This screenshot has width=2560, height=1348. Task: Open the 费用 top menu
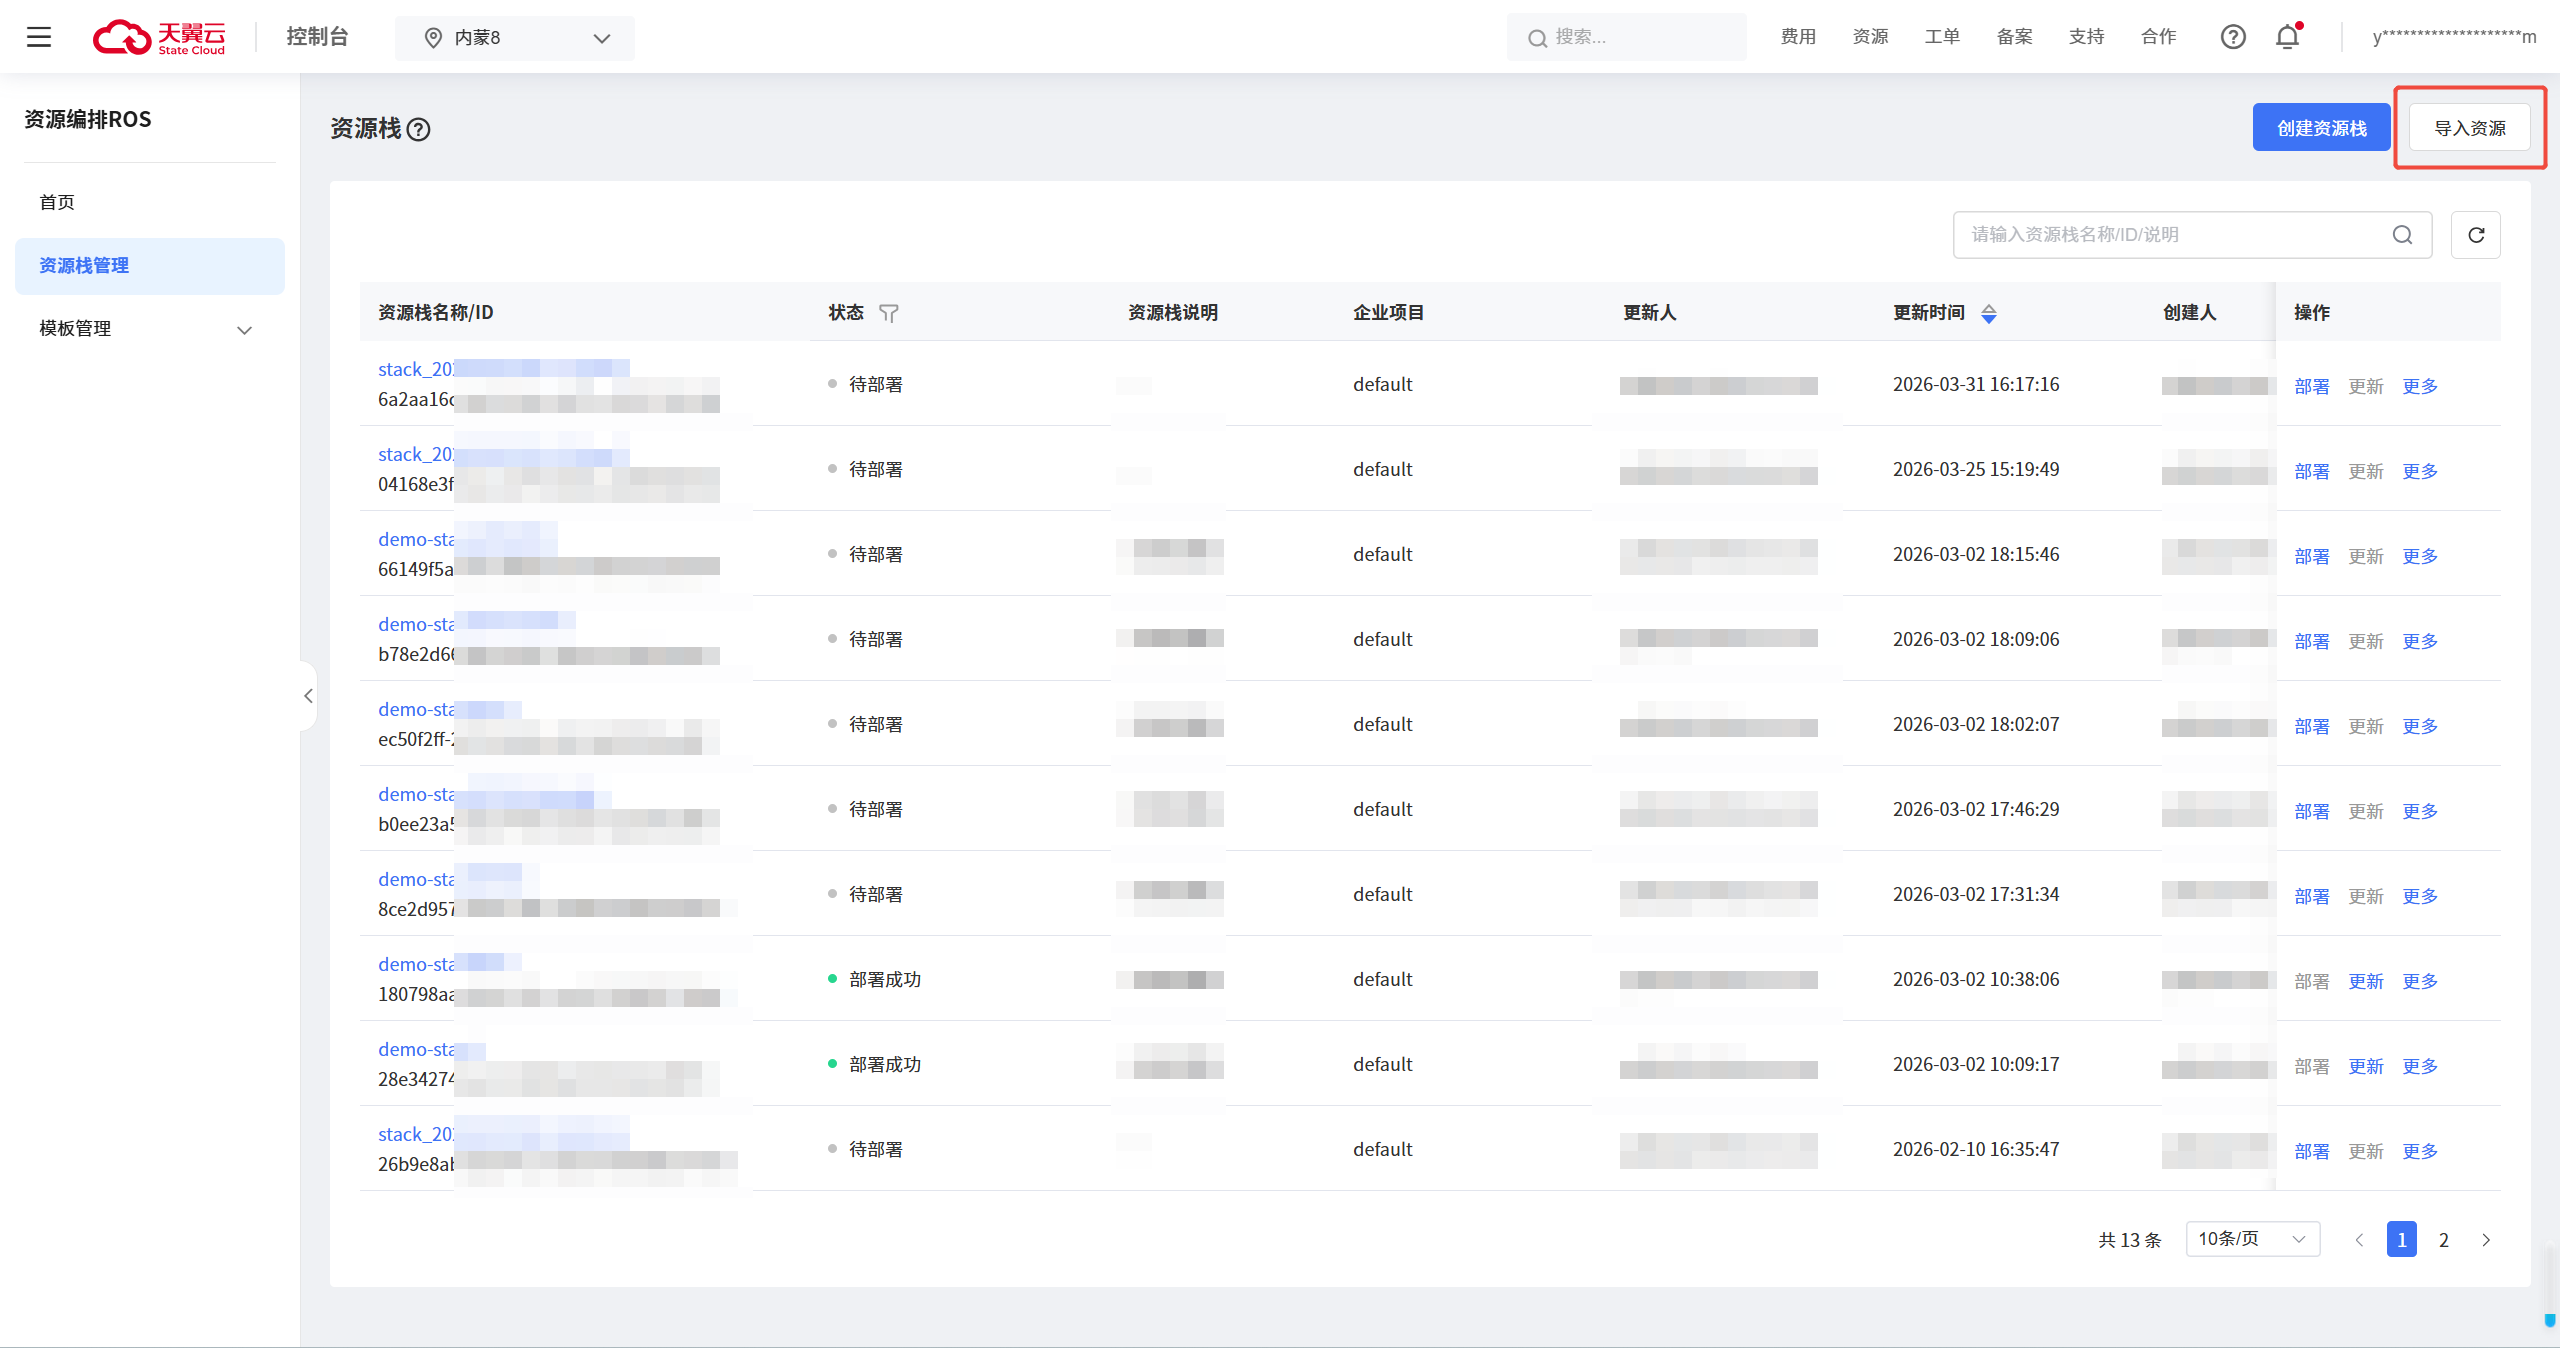[1797, 37]
